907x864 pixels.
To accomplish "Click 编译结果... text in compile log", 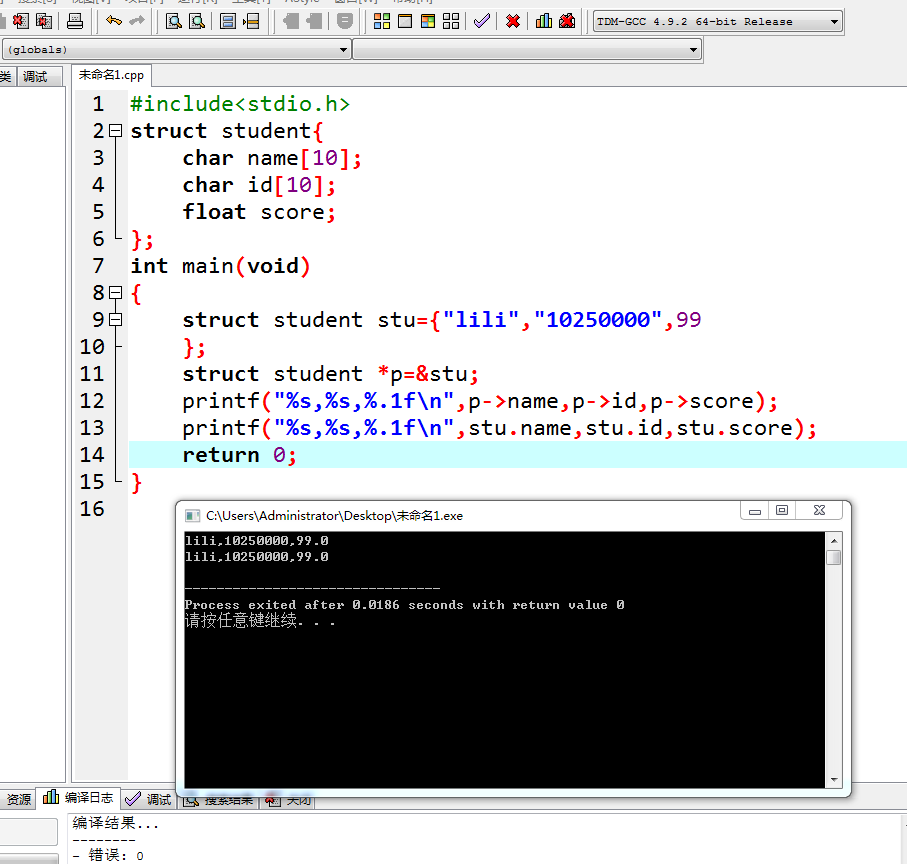I will coord(115,823).
